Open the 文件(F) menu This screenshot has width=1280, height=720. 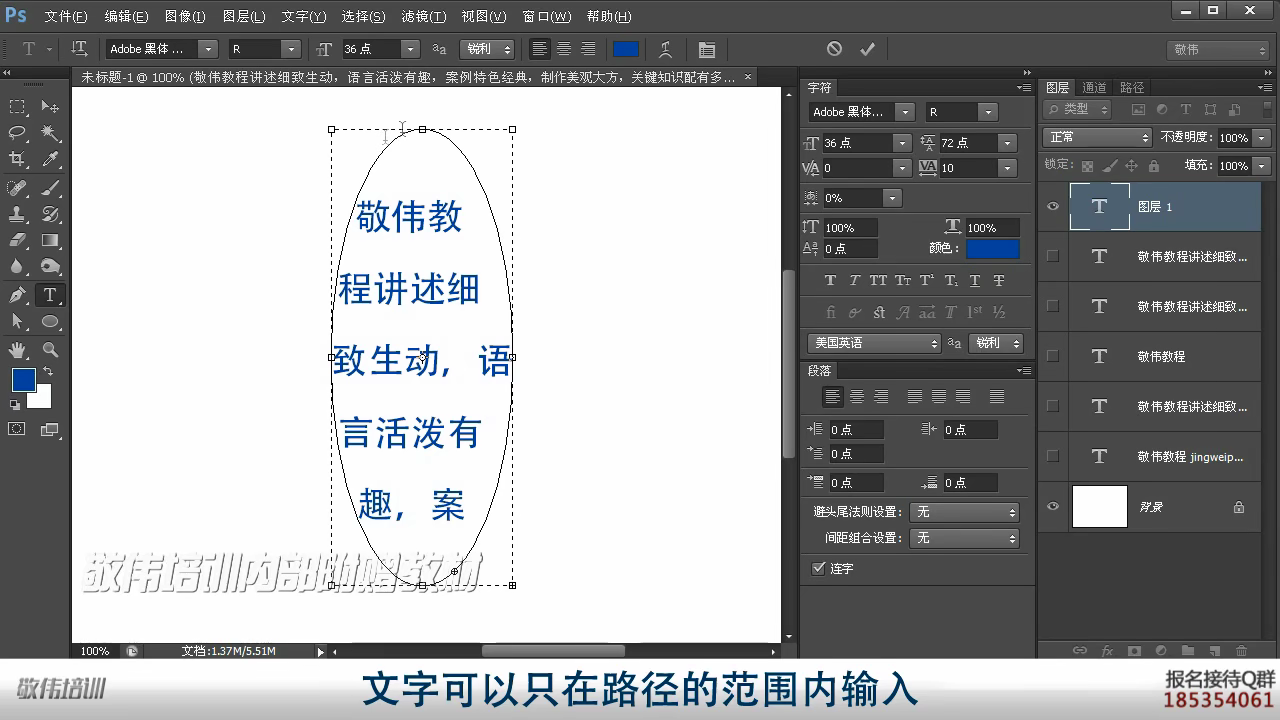point(66,16)
